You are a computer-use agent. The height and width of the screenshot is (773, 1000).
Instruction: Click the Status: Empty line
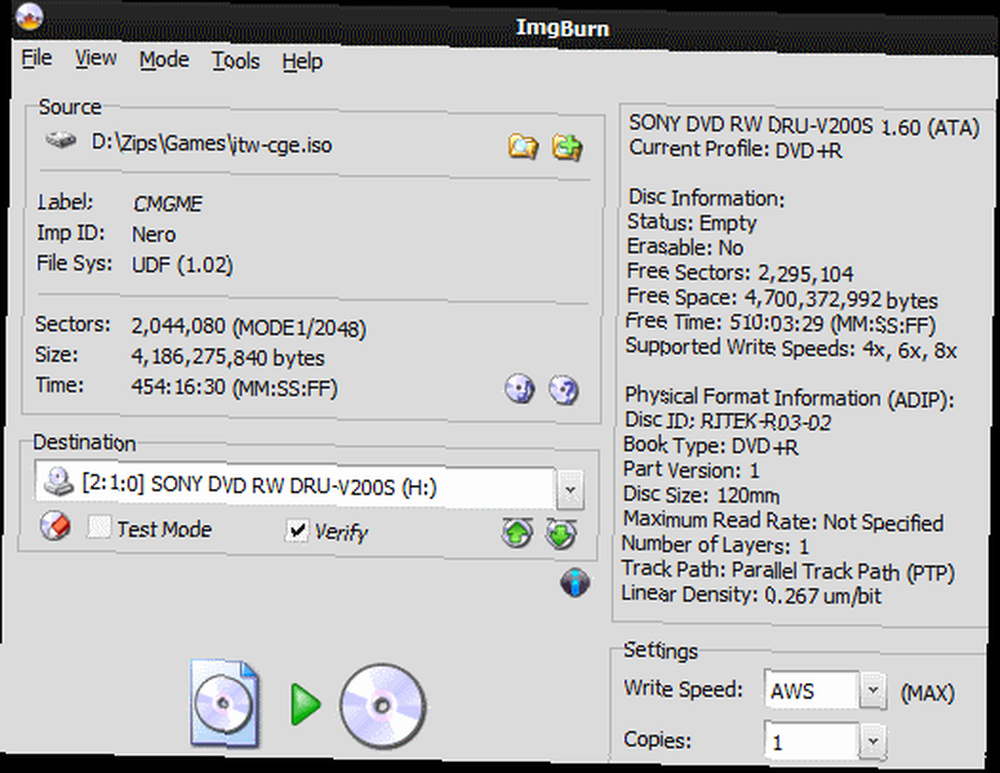(x=691, y=223)
